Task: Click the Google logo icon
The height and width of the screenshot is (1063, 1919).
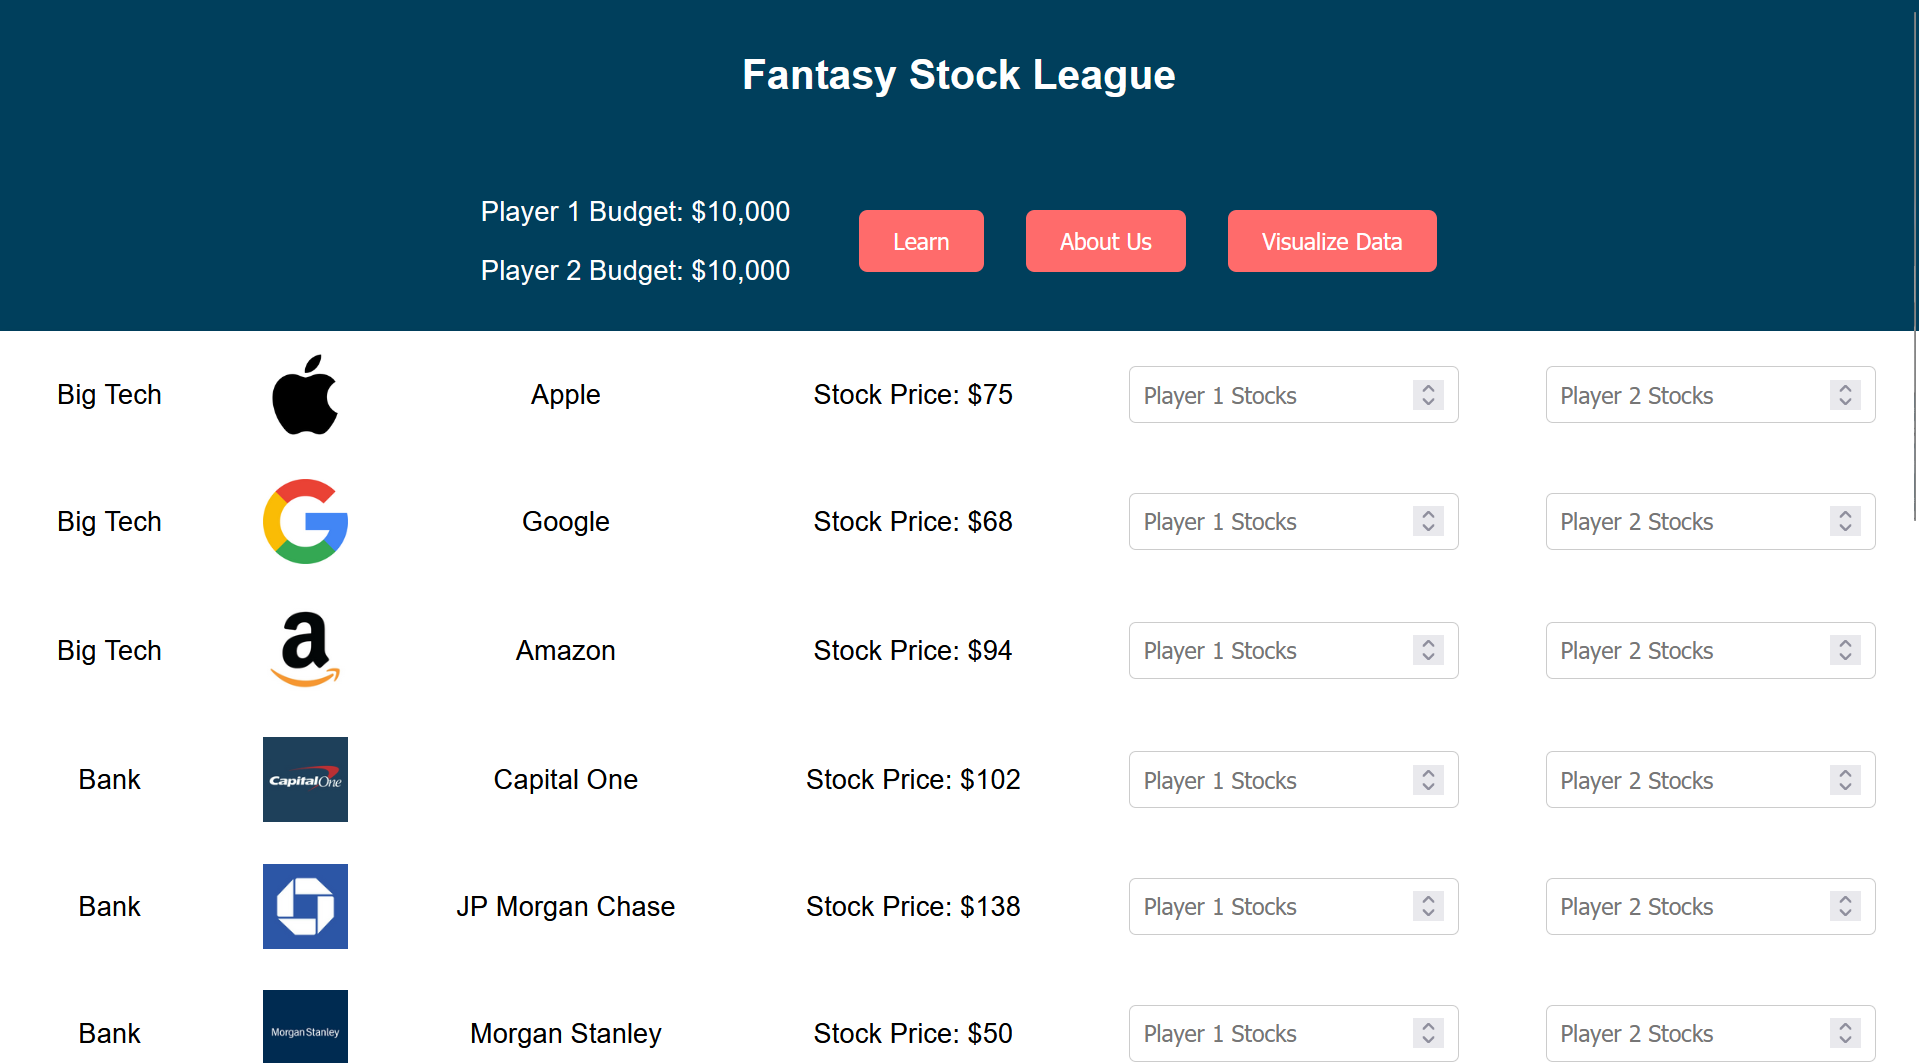Action: [x=305, y=521]
